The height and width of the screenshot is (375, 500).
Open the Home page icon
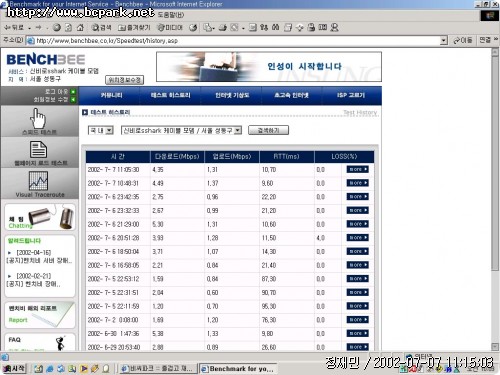(80, 28)
